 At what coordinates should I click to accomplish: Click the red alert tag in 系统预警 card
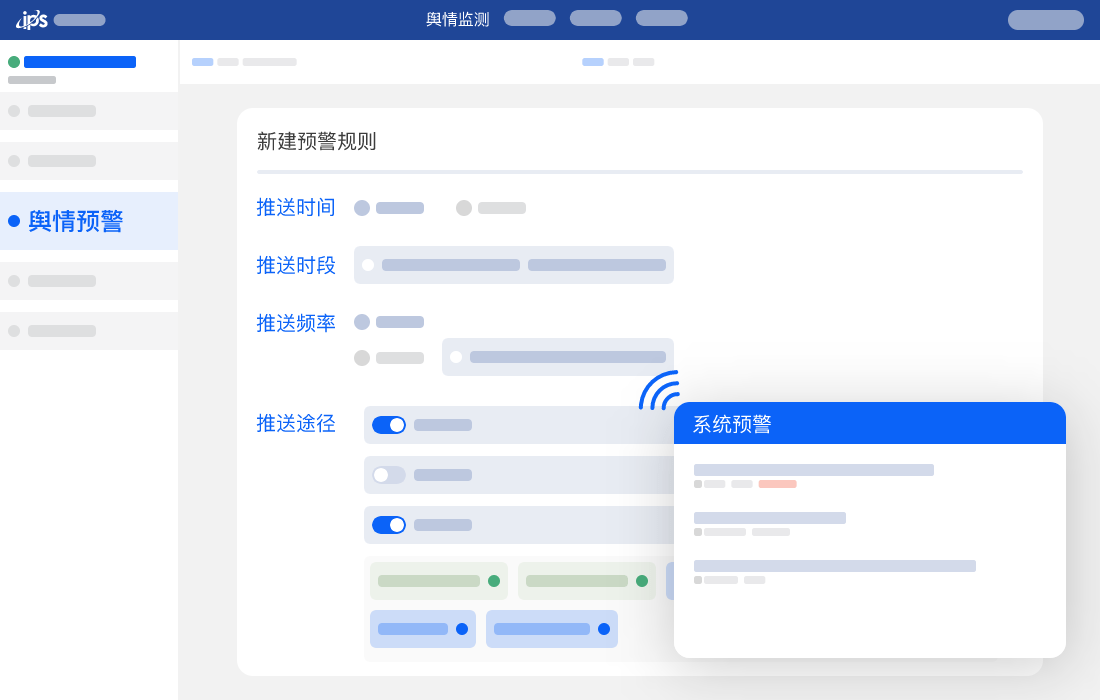click(x=778, y=484)
